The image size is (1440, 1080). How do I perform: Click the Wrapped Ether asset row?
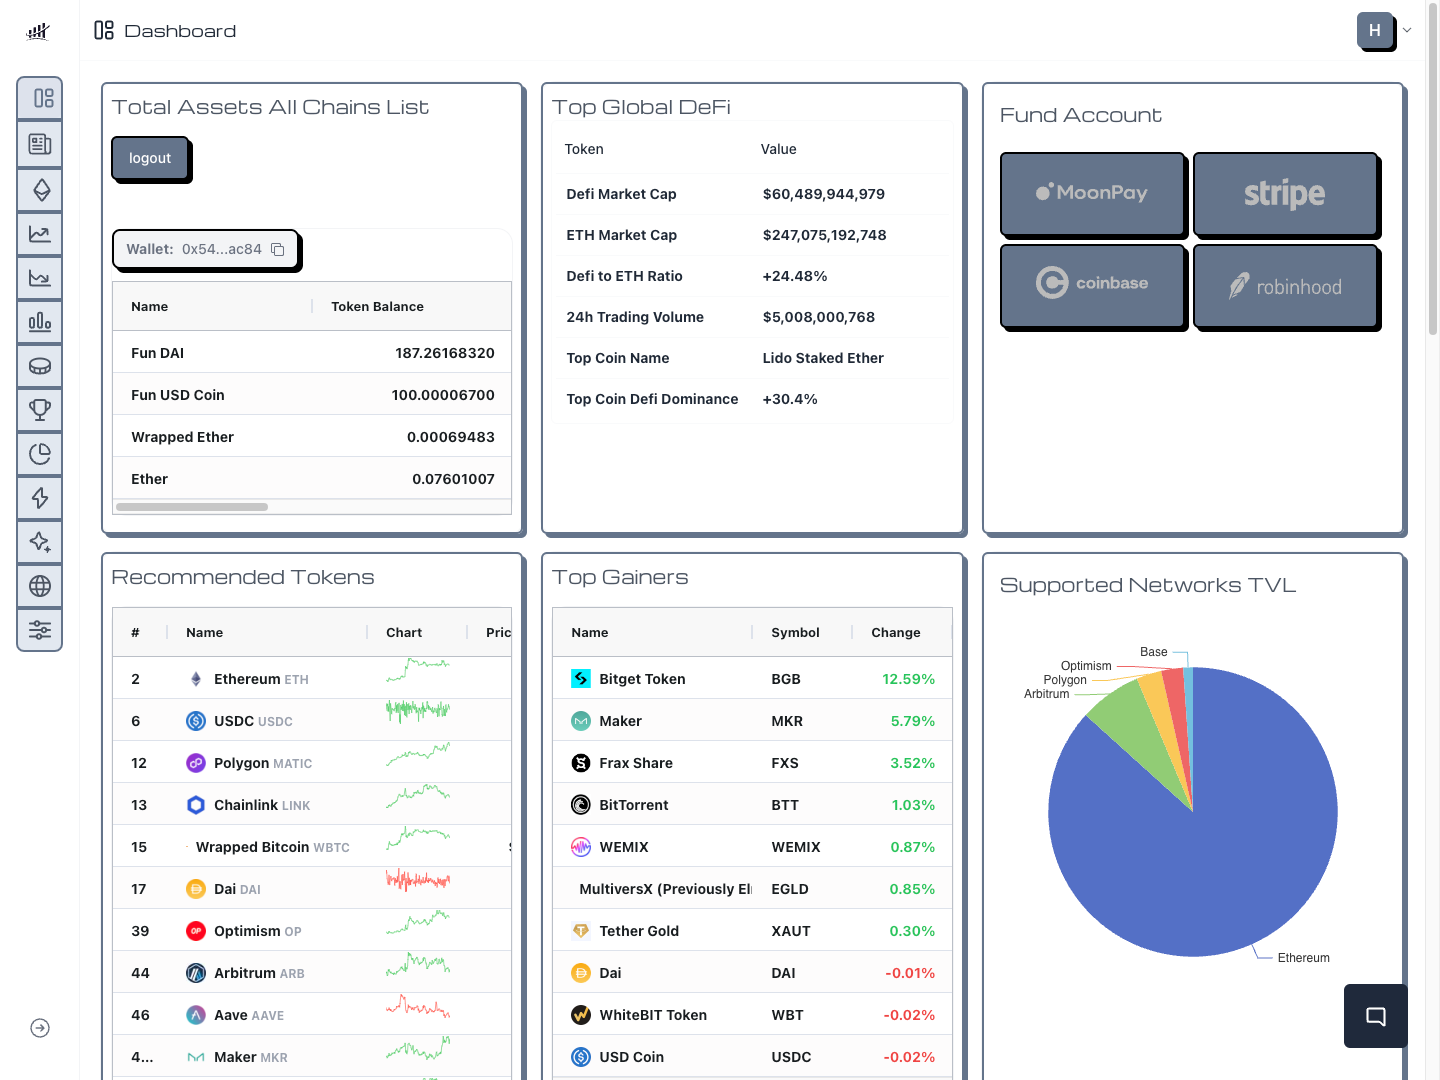pyautogui.click(x=312, y=436)
